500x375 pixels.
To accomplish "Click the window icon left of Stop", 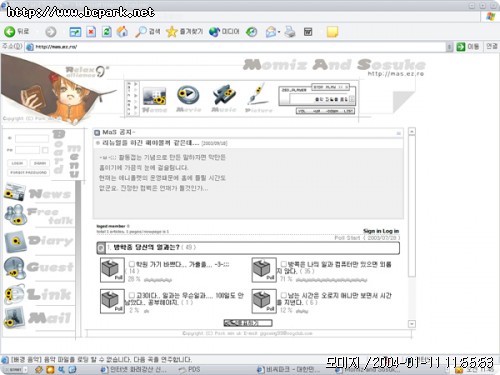I will [x=75, y=32].
